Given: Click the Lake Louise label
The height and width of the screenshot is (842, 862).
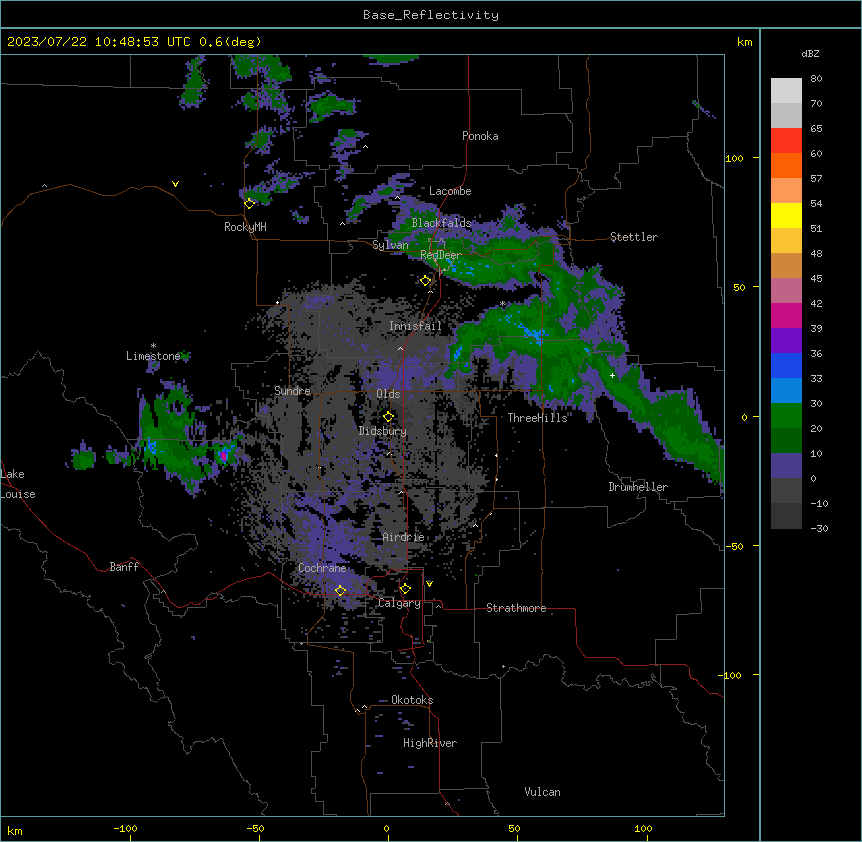Looking at the screenshot, I should click(x=18, y=484).
